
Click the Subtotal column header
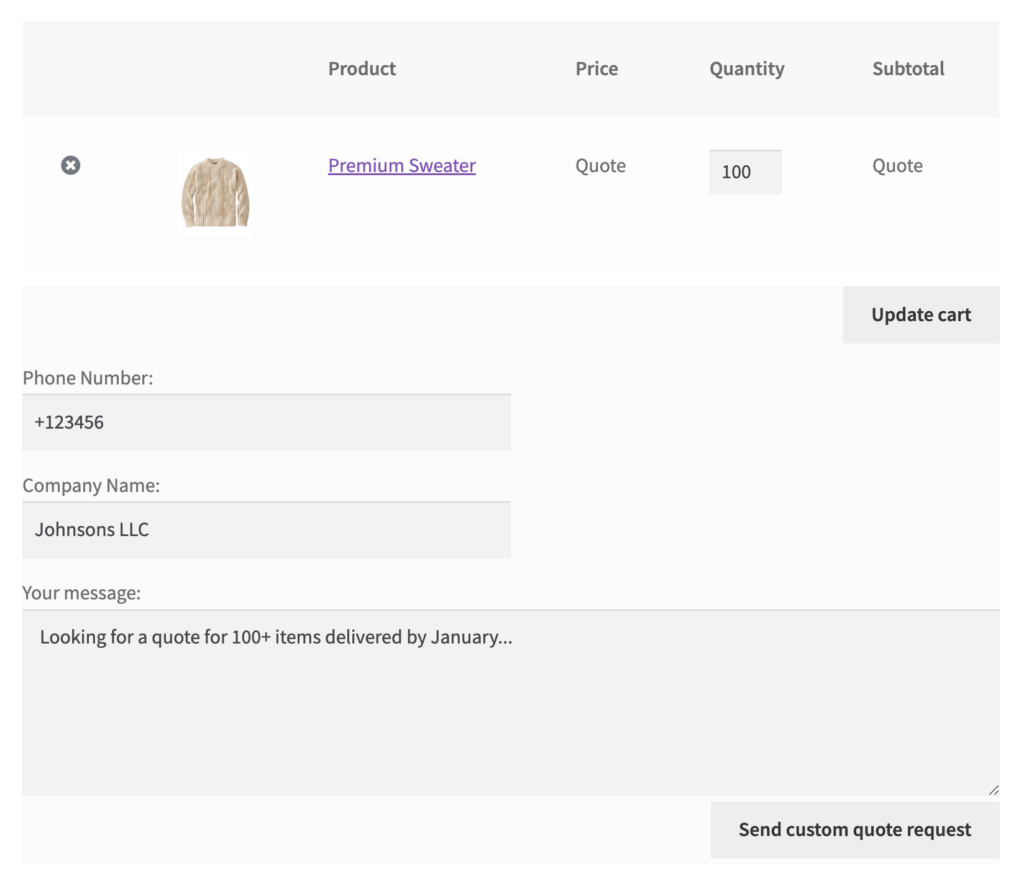908,69
